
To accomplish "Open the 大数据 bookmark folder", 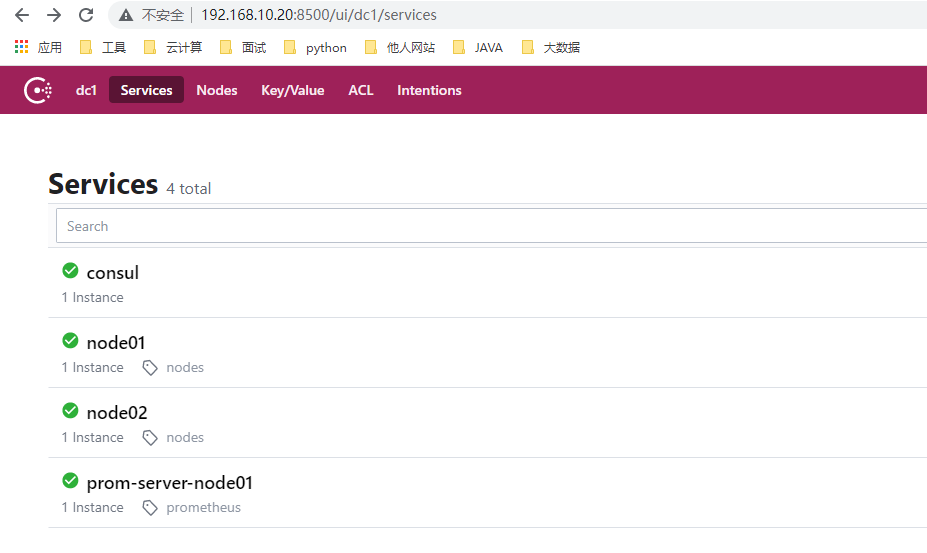I will 551,47.
